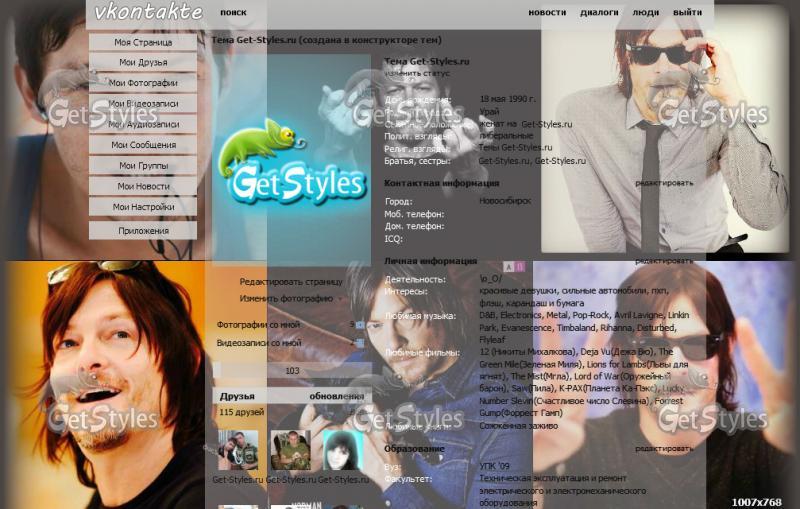Click Редактировать страницу link
The width and height of the screenshot is (800, 509).
[291, 282]
